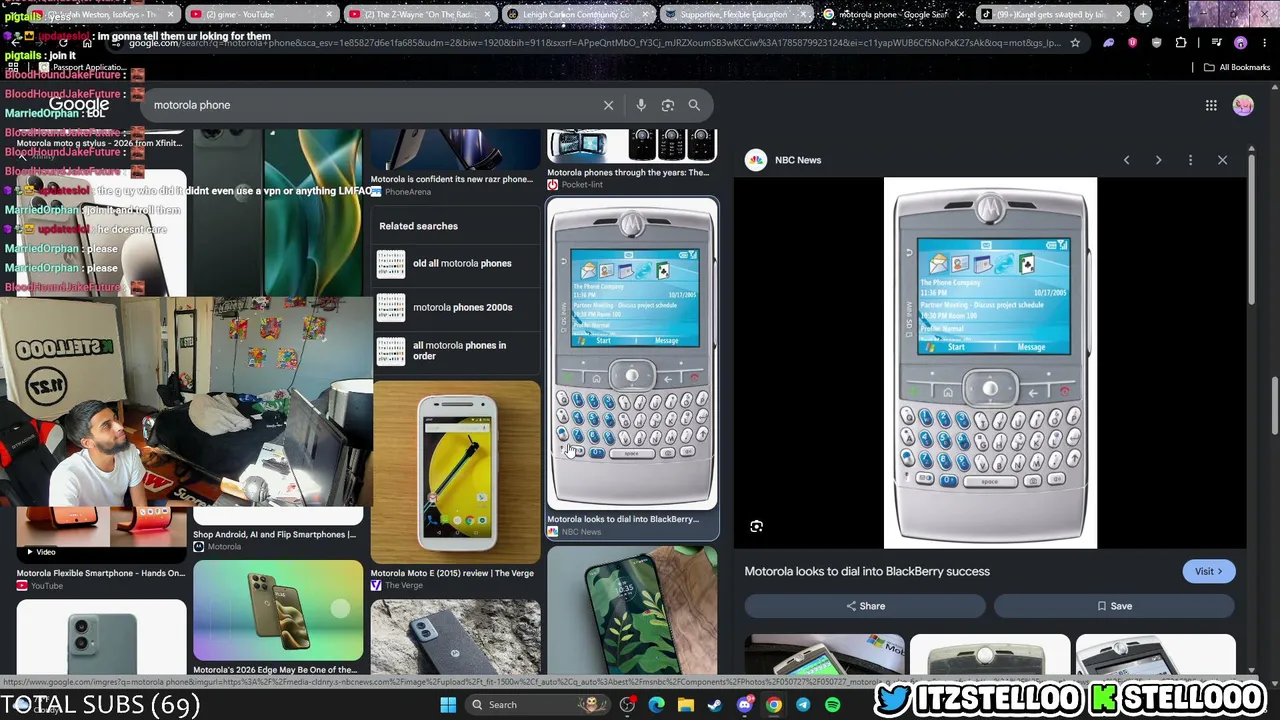1280x720 pixels.
Task: Open 'Motorola's 2026 Edge' image result
Action: 278,618
